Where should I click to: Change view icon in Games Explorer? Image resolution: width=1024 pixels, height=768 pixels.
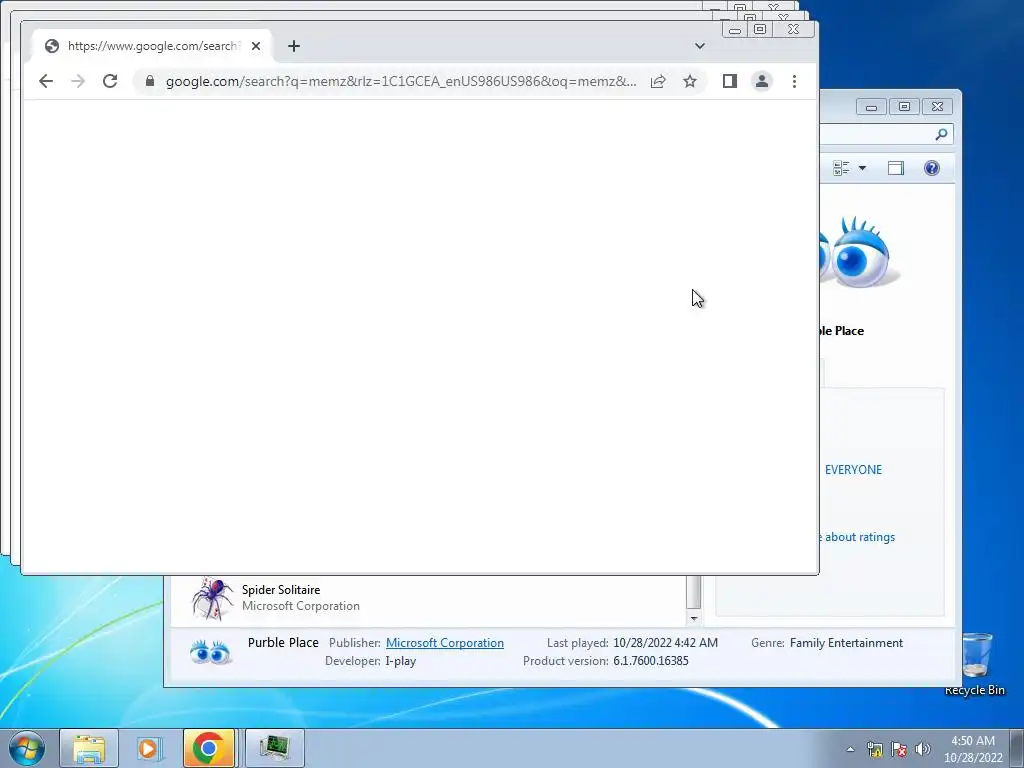pyautogui.click(x=841, y=168)
